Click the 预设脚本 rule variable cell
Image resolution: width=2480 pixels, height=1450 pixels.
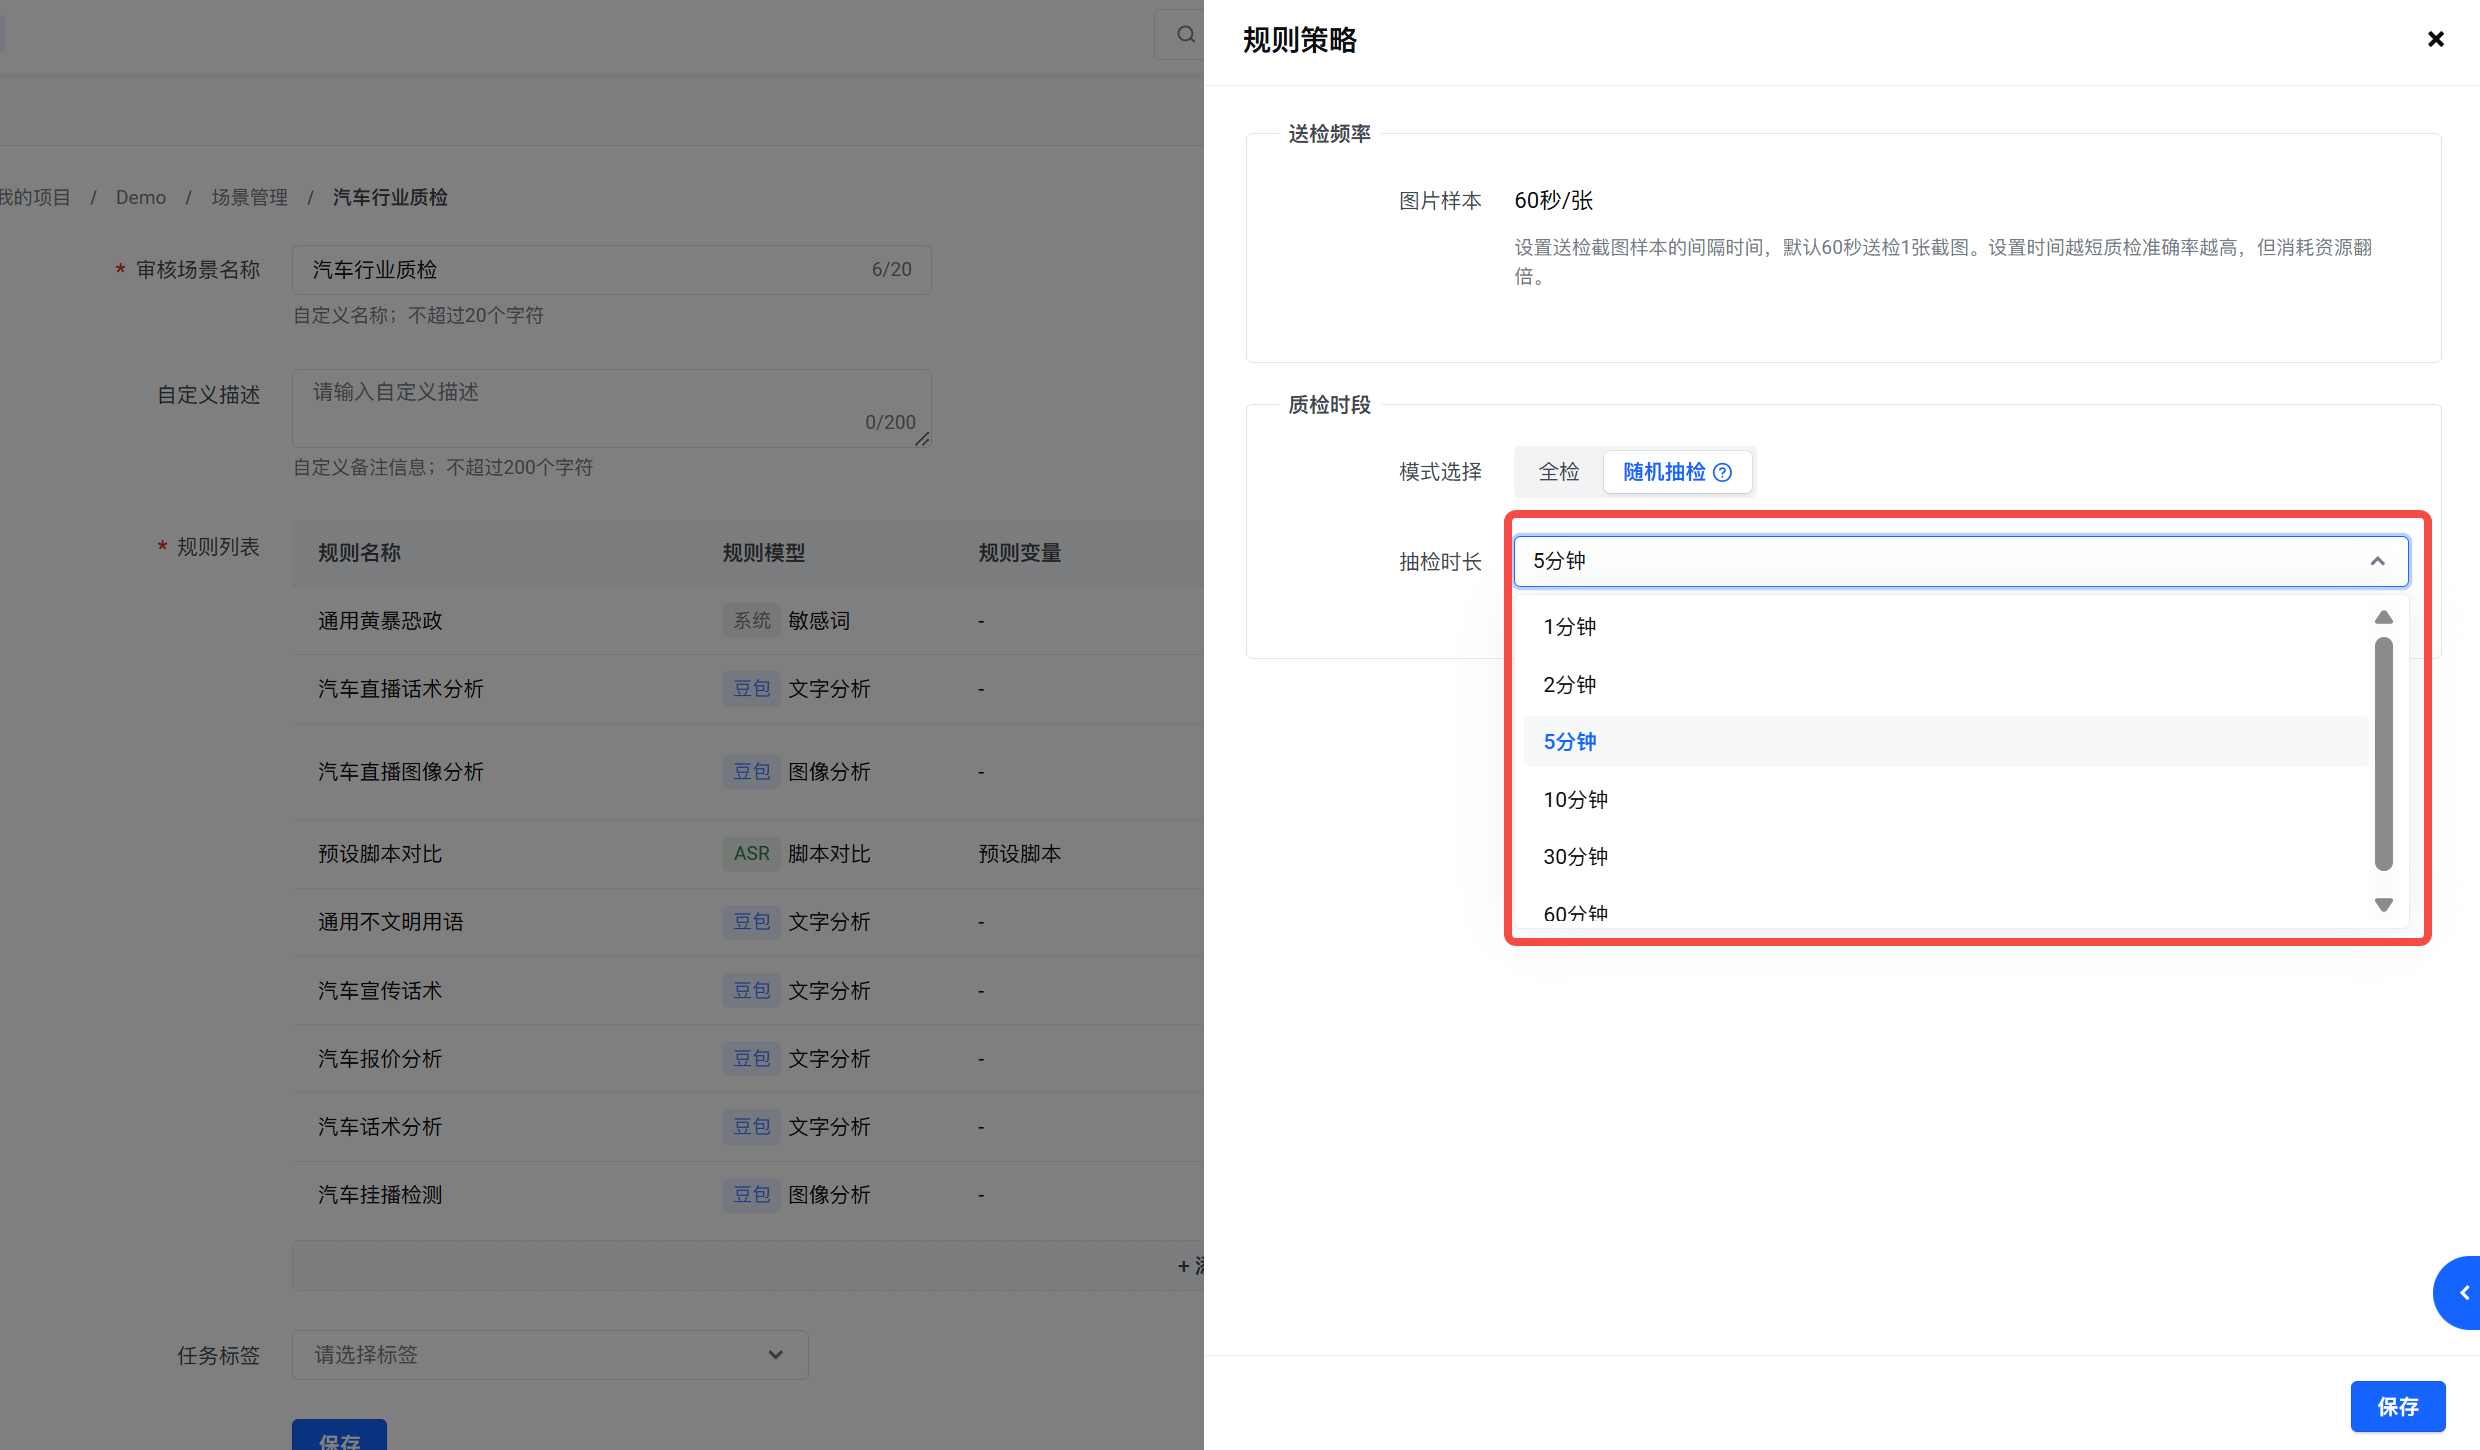(x=1020, y=854)
